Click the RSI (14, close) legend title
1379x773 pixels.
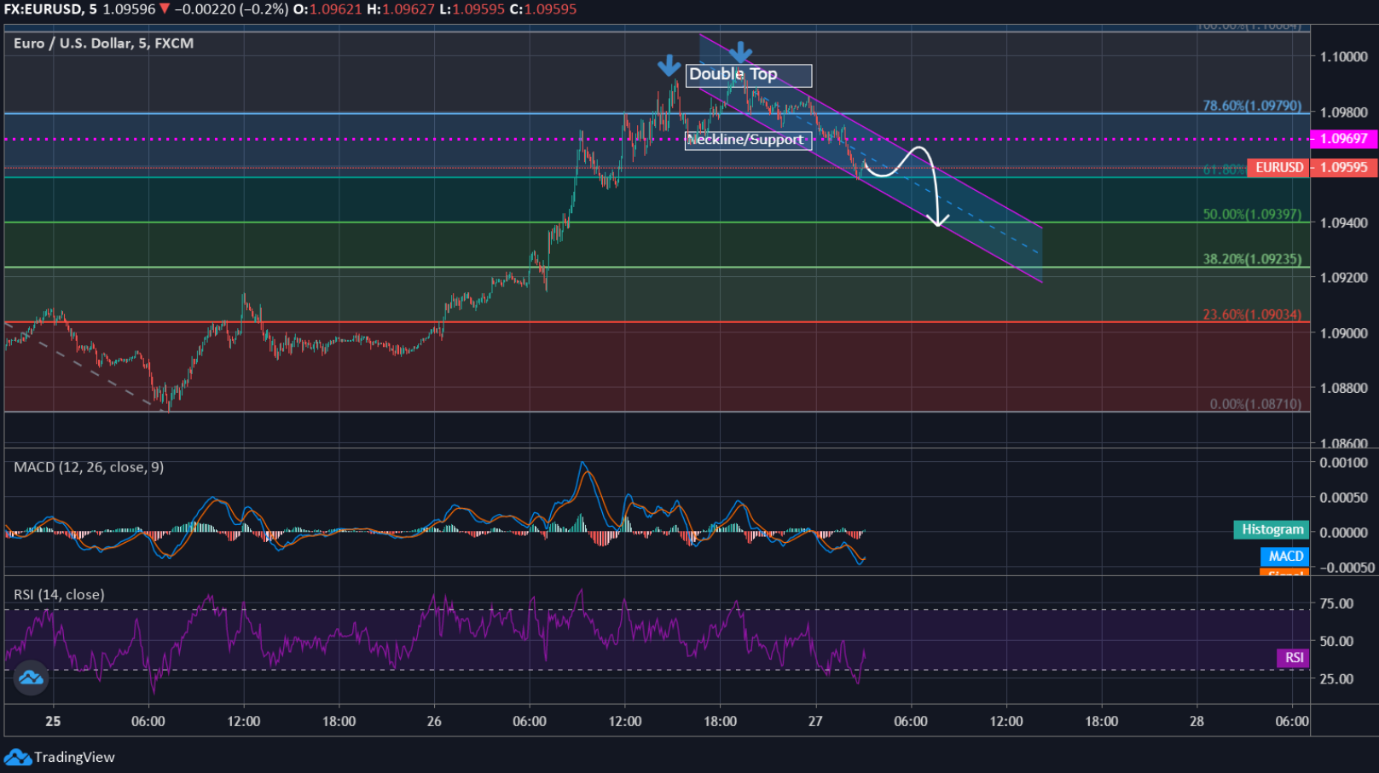click(x=59, y=594)
